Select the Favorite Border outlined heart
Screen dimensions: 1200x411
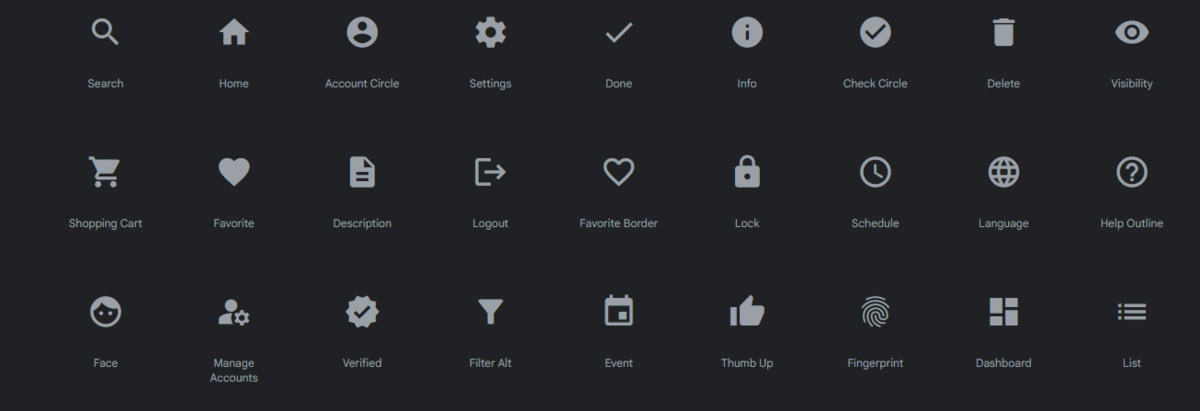pyautogui.click(x=619, y=172)
